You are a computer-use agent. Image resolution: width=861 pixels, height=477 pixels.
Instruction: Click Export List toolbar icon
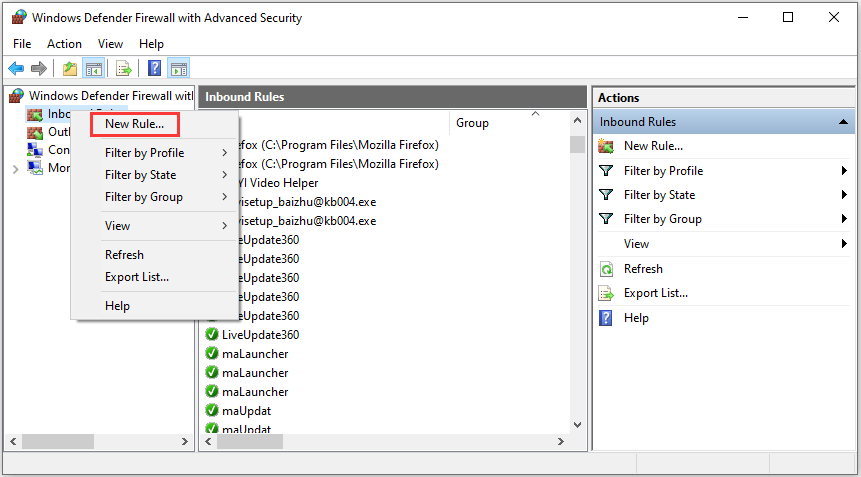pos(124,69)
